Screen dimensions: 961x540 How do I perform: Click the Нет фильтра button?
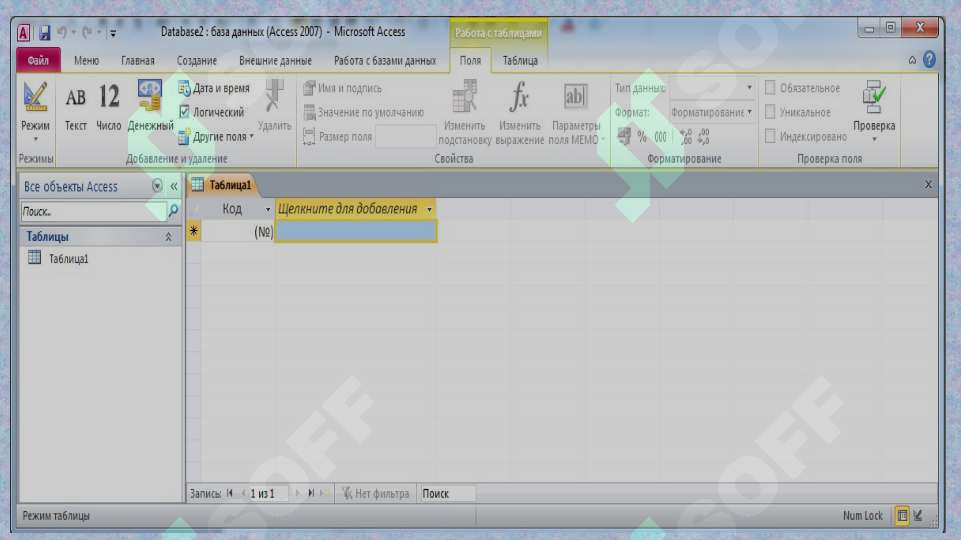(x=375, y=493)
